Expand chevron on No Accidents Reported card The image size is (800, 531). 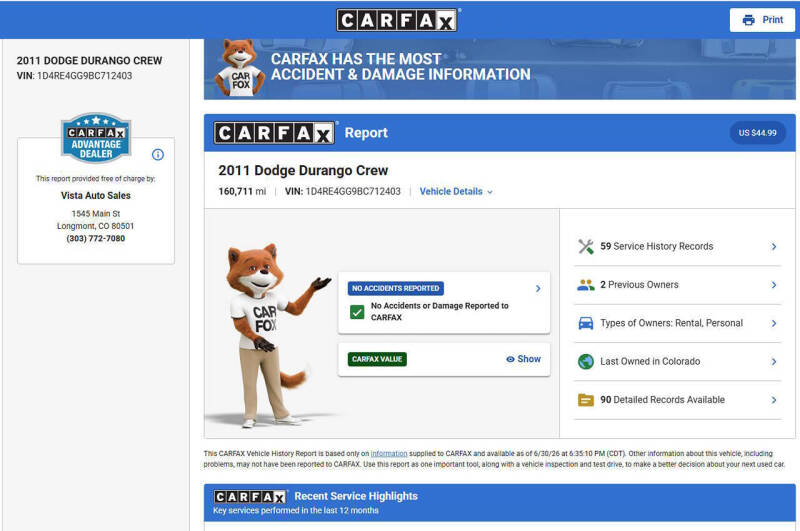538,289
